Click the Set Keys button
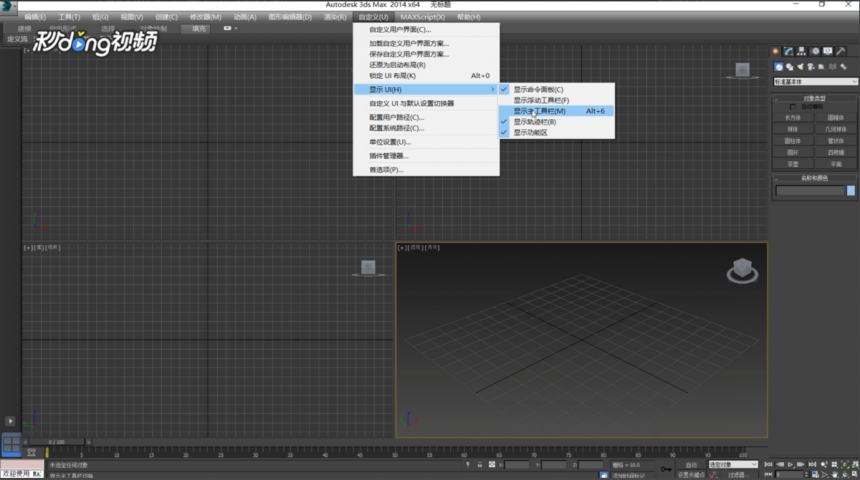 coord(691,475)
